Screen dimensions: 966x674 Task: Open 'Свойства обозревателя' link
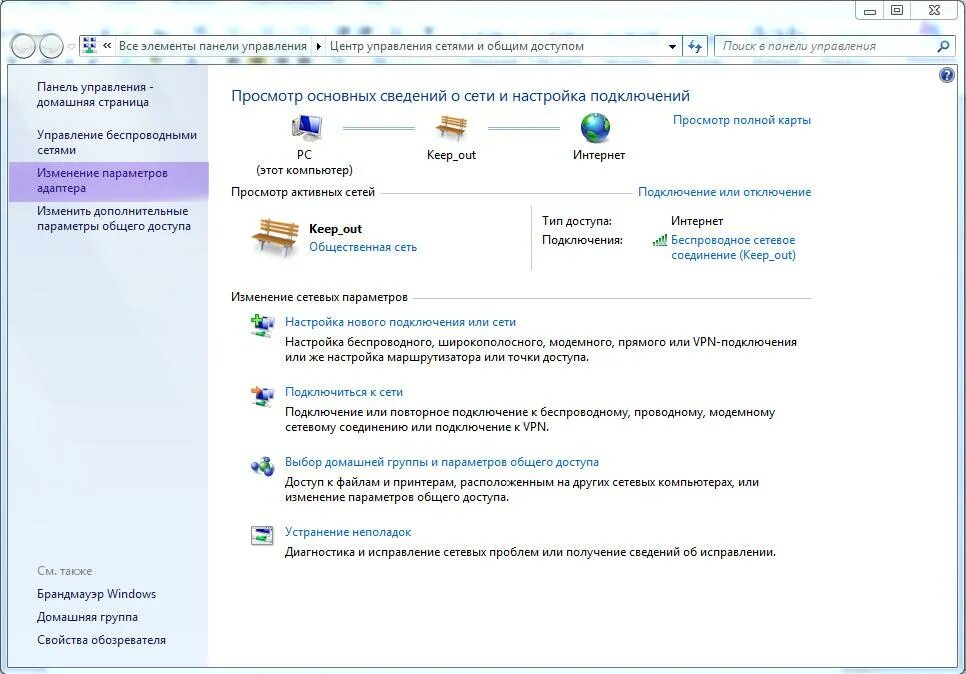[102, 640]
